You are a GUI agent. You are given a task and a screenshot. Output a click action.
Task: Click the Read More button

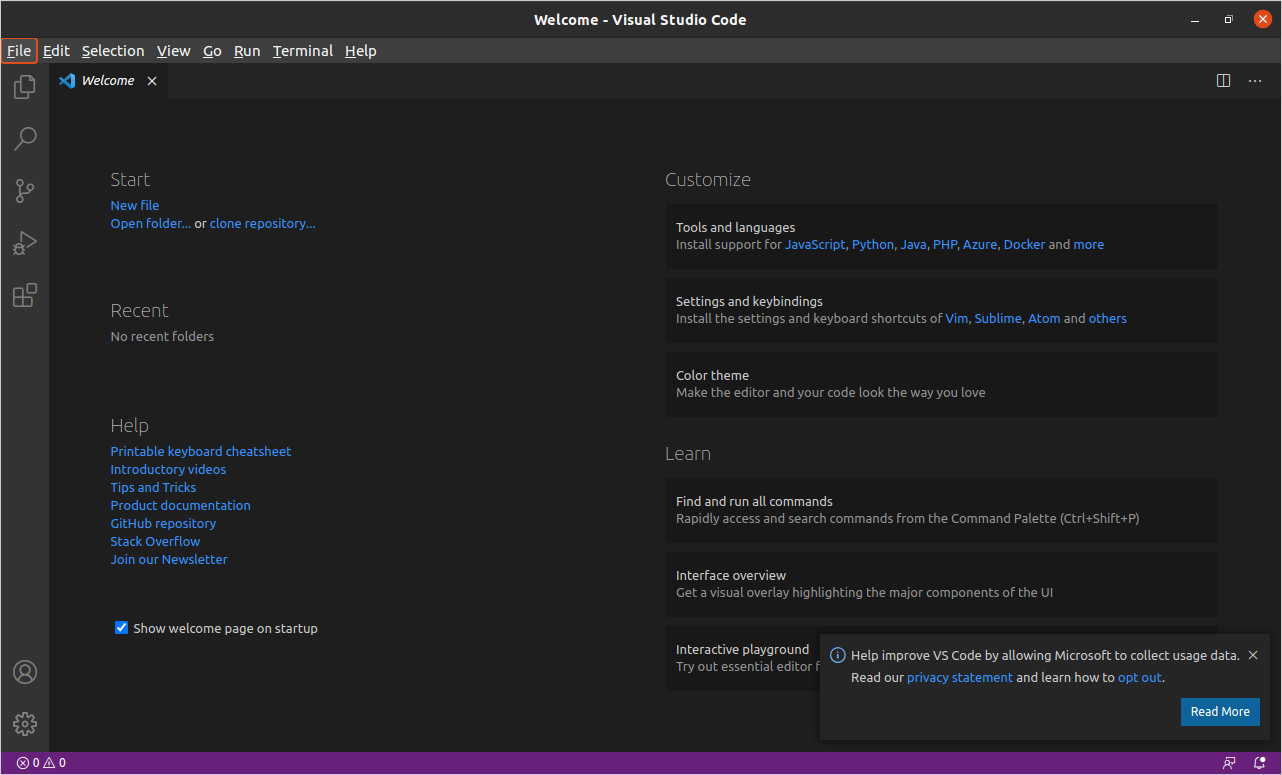[x=1220, y=712]
